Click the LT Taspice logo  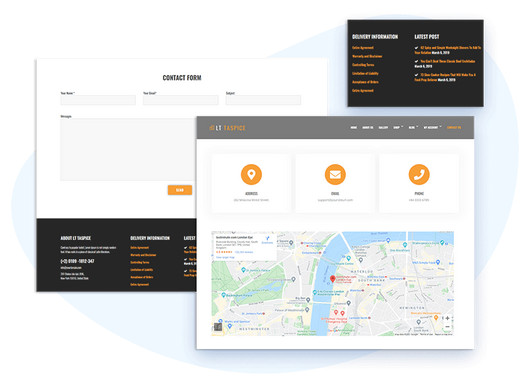pyautogui.click(x=227, y=128)
